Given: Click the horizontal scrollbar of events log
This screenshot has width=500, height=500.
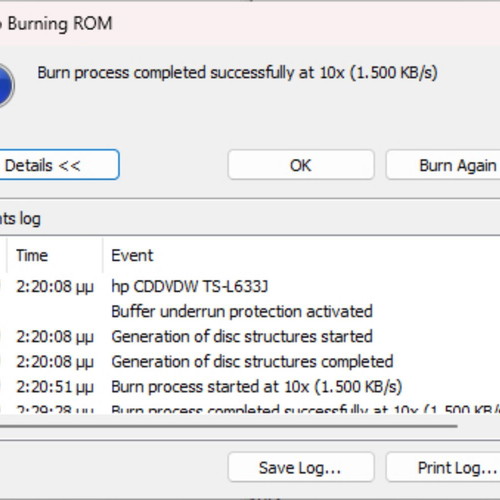Looking at the screenshot, I should (x=229, y=426).
